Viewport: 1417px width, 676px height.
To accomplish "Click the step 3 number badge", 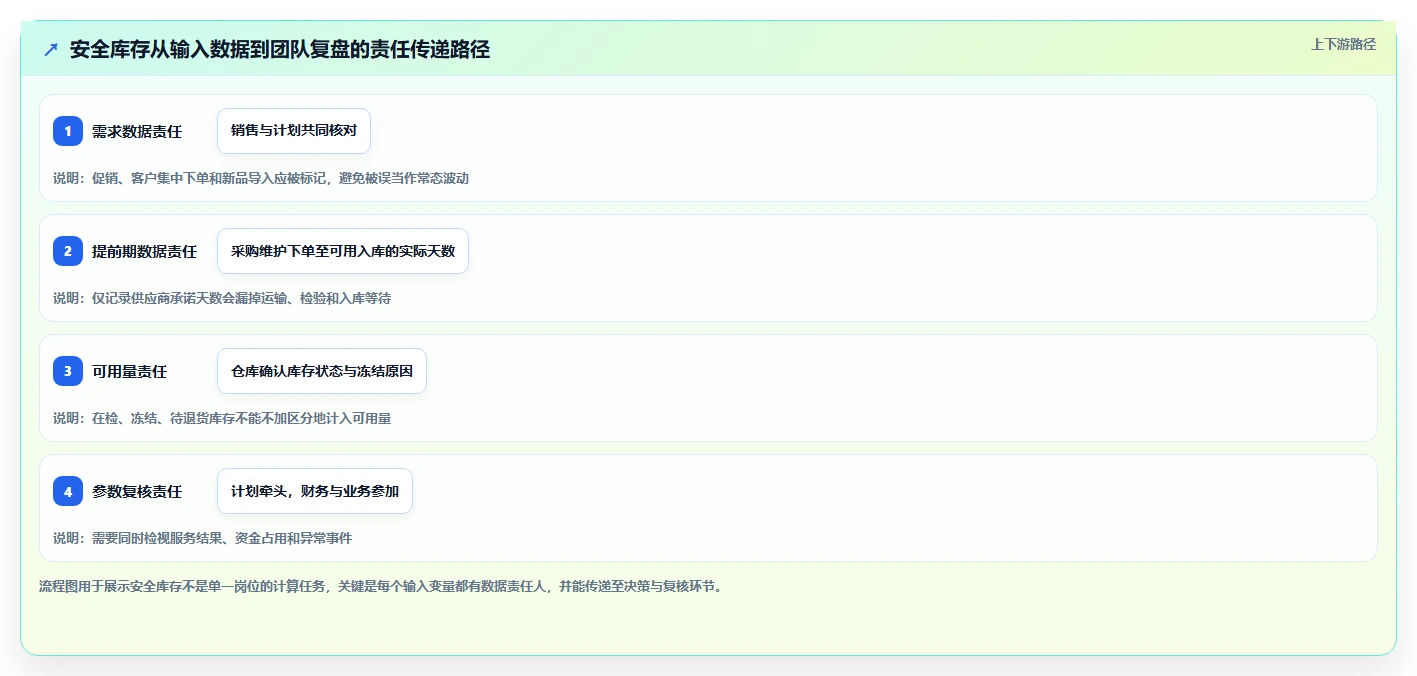I will [68, 371].
